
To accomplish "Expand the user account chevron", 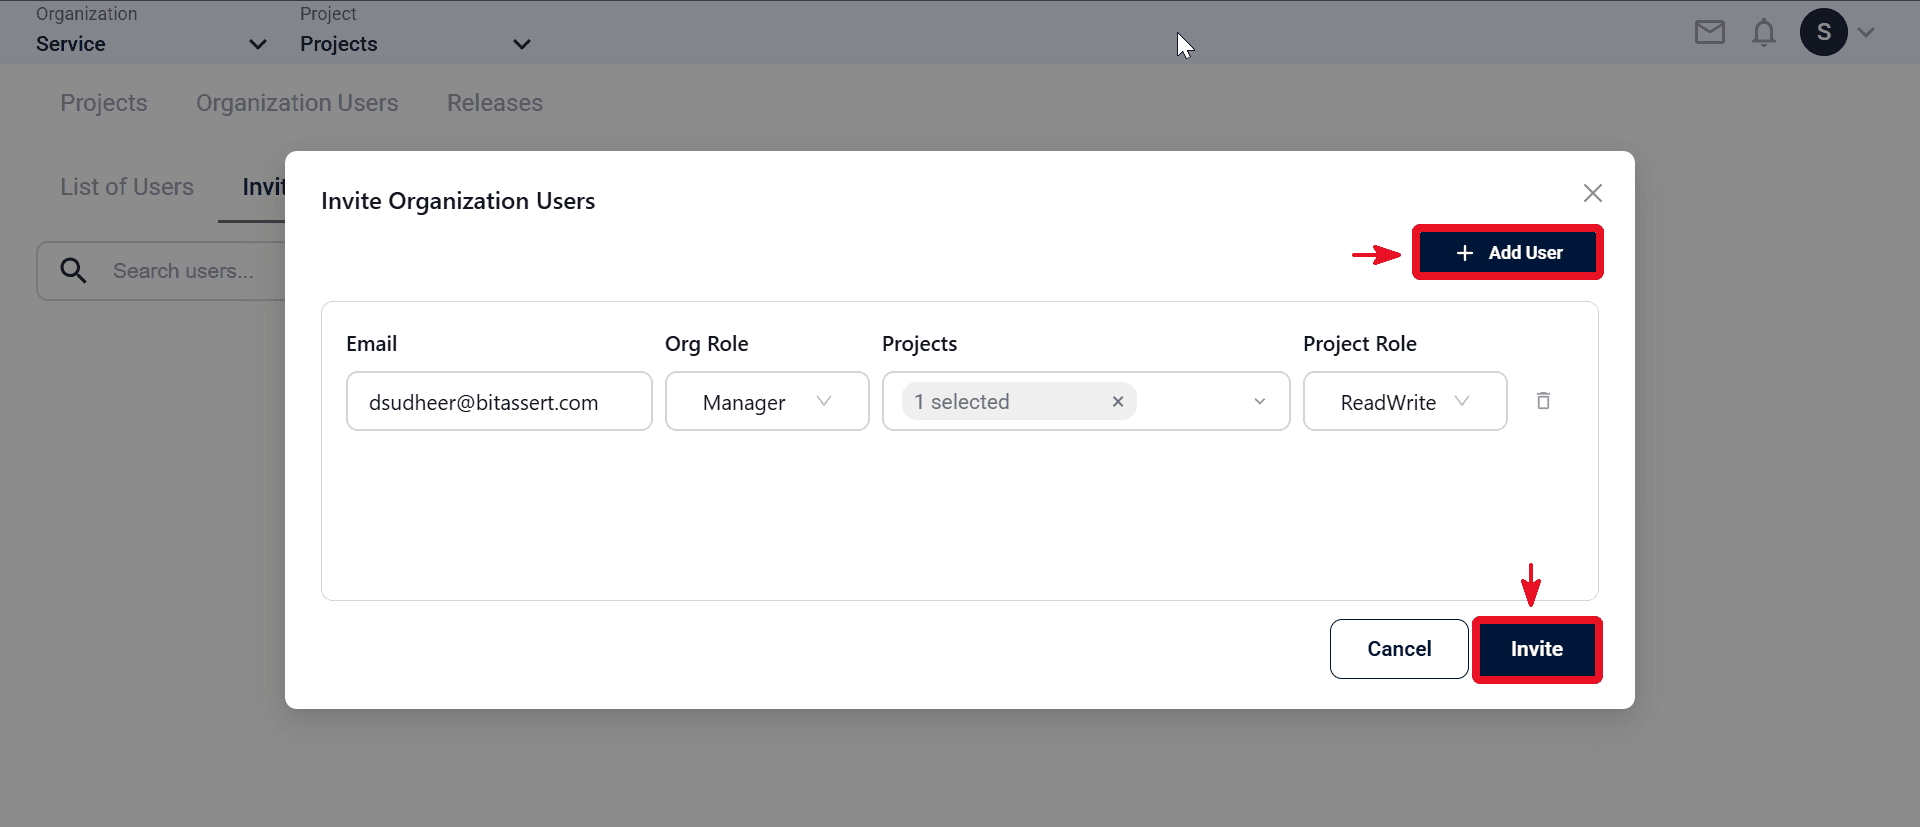I will click(1866, 33).
